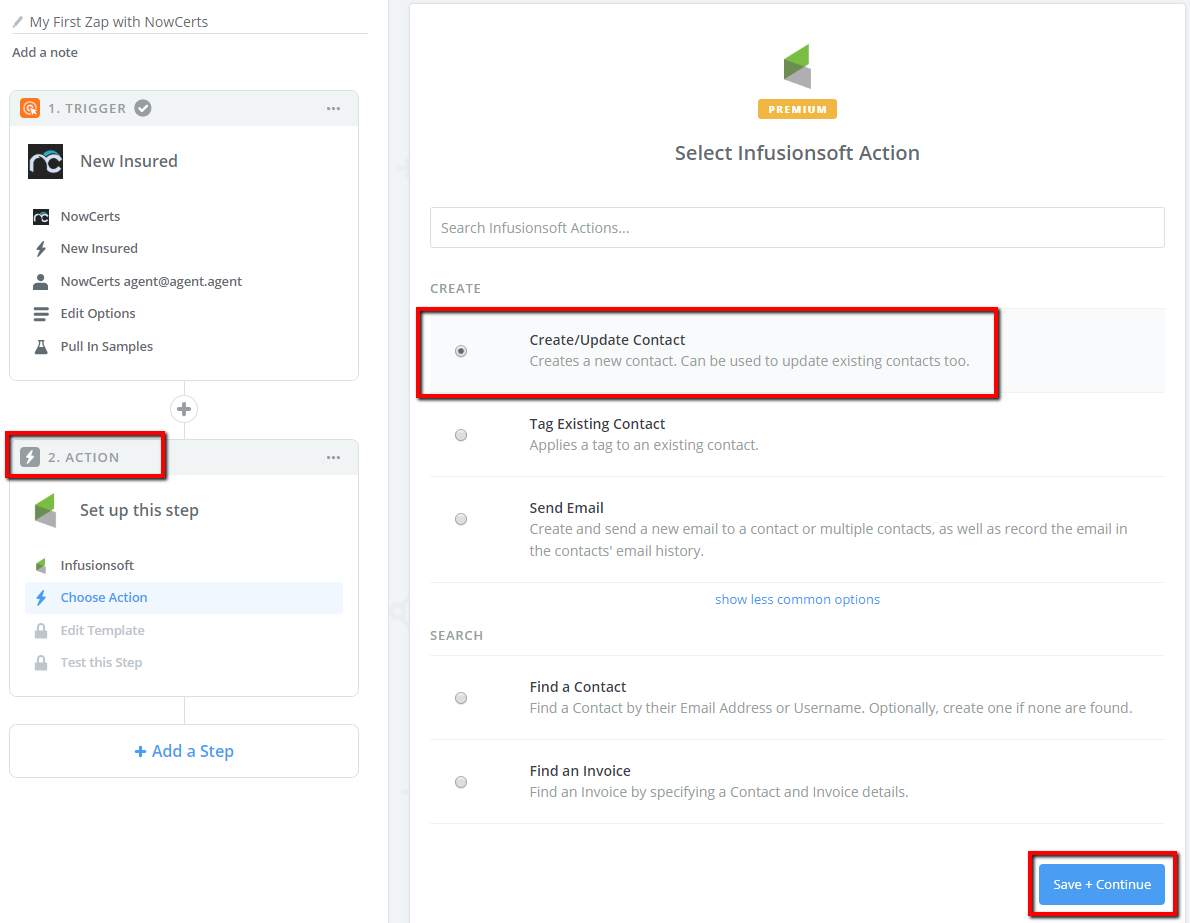The height and width of the screenshot is (923, 1190).
Task: Select Choose Action in the action step
Action: 184,598
